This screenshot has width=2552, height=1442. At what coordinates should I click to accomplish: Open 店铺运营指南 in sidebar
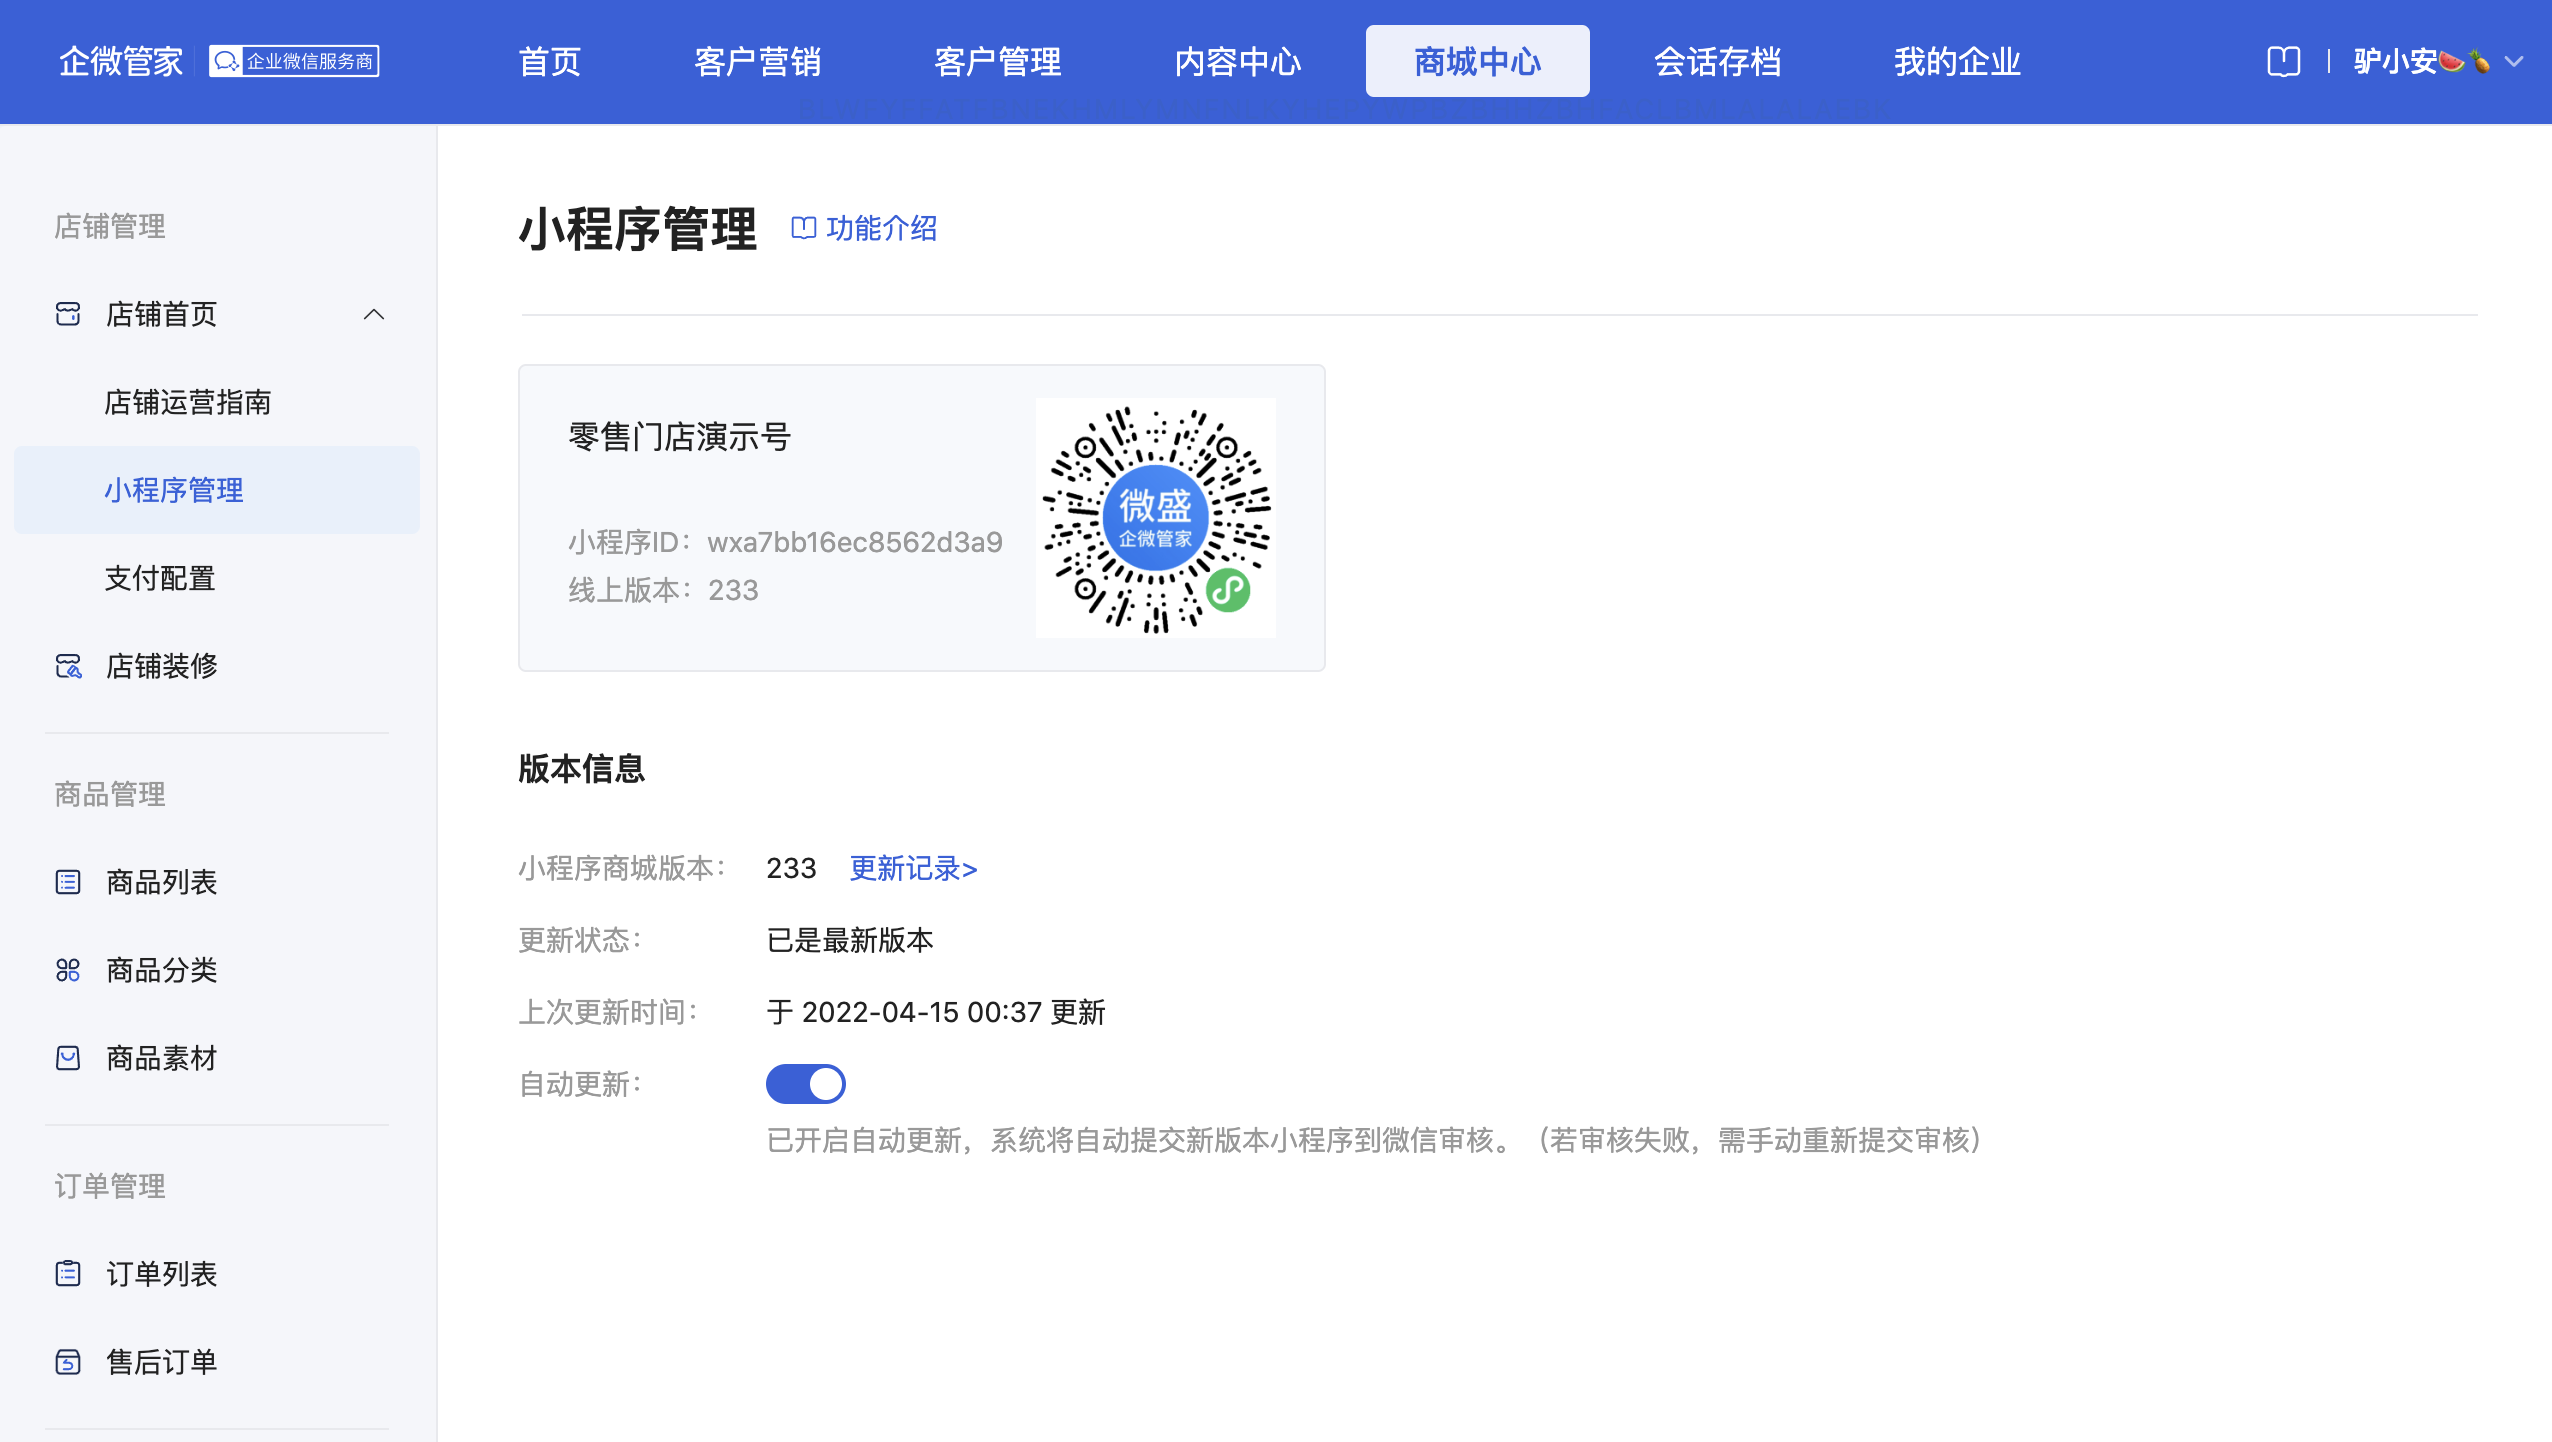click(x=188, y=402)
